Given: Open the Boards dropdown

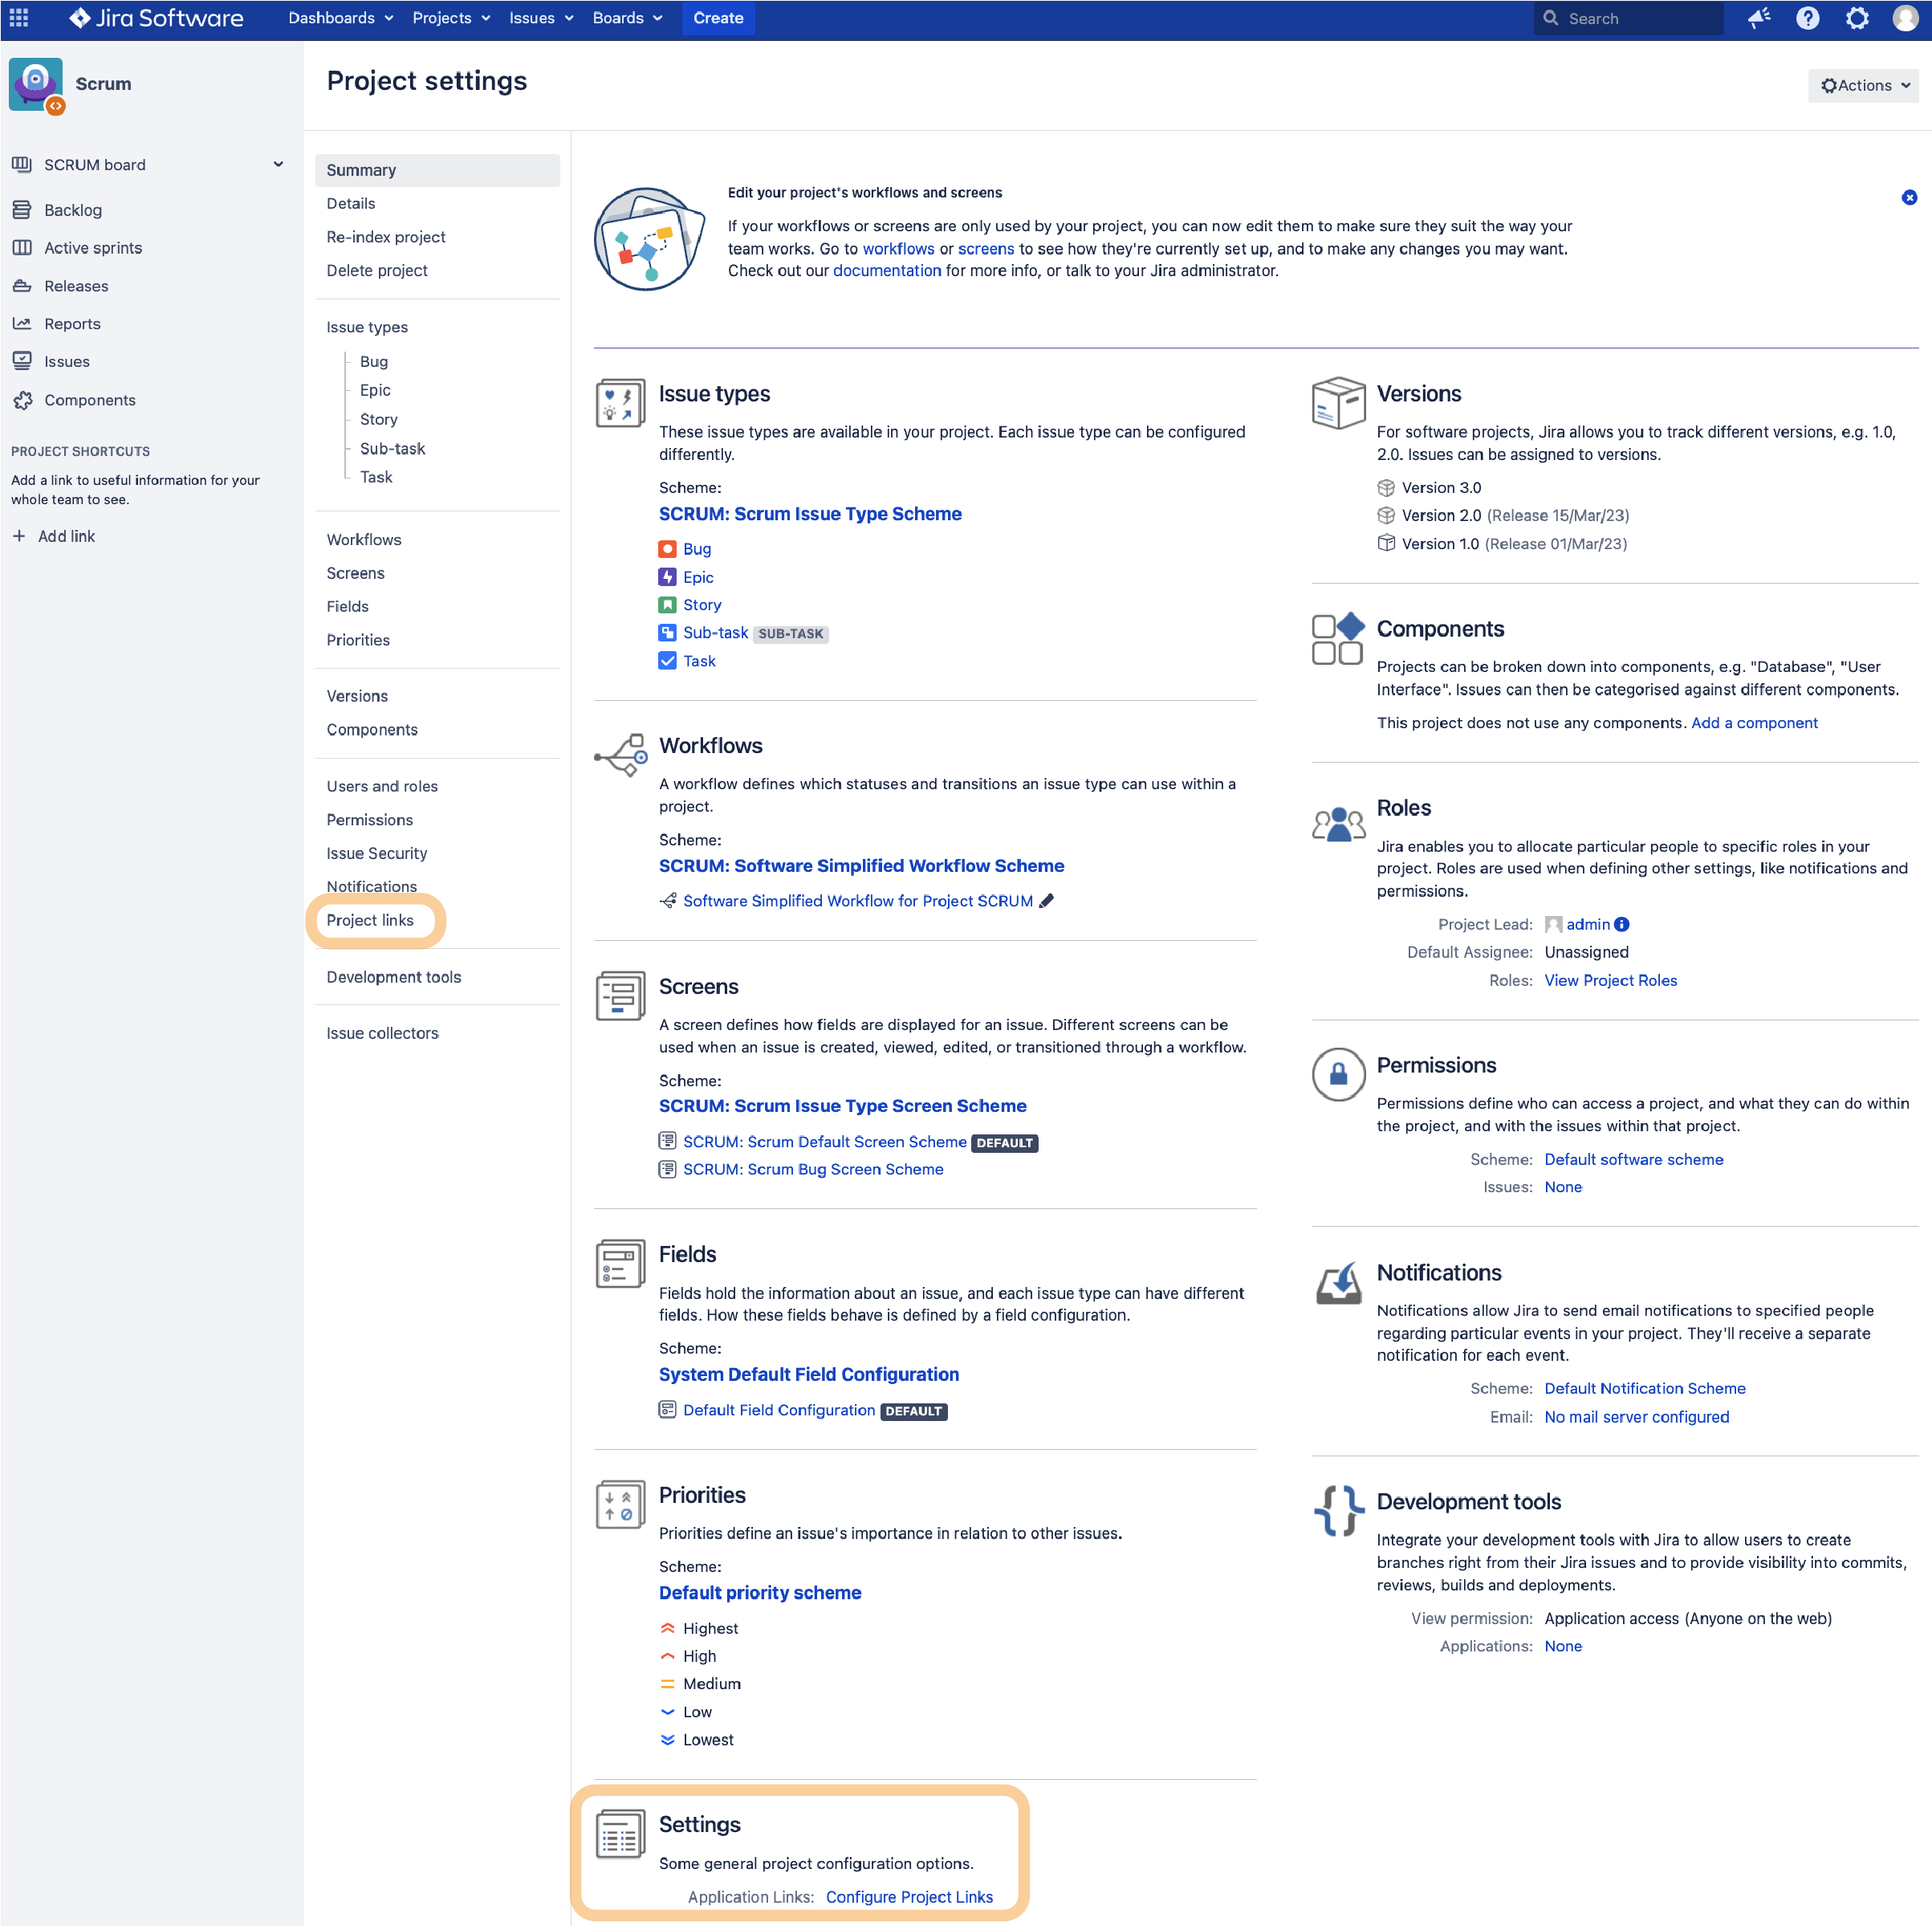Looking at the screenshot, I should click(628, 18).
